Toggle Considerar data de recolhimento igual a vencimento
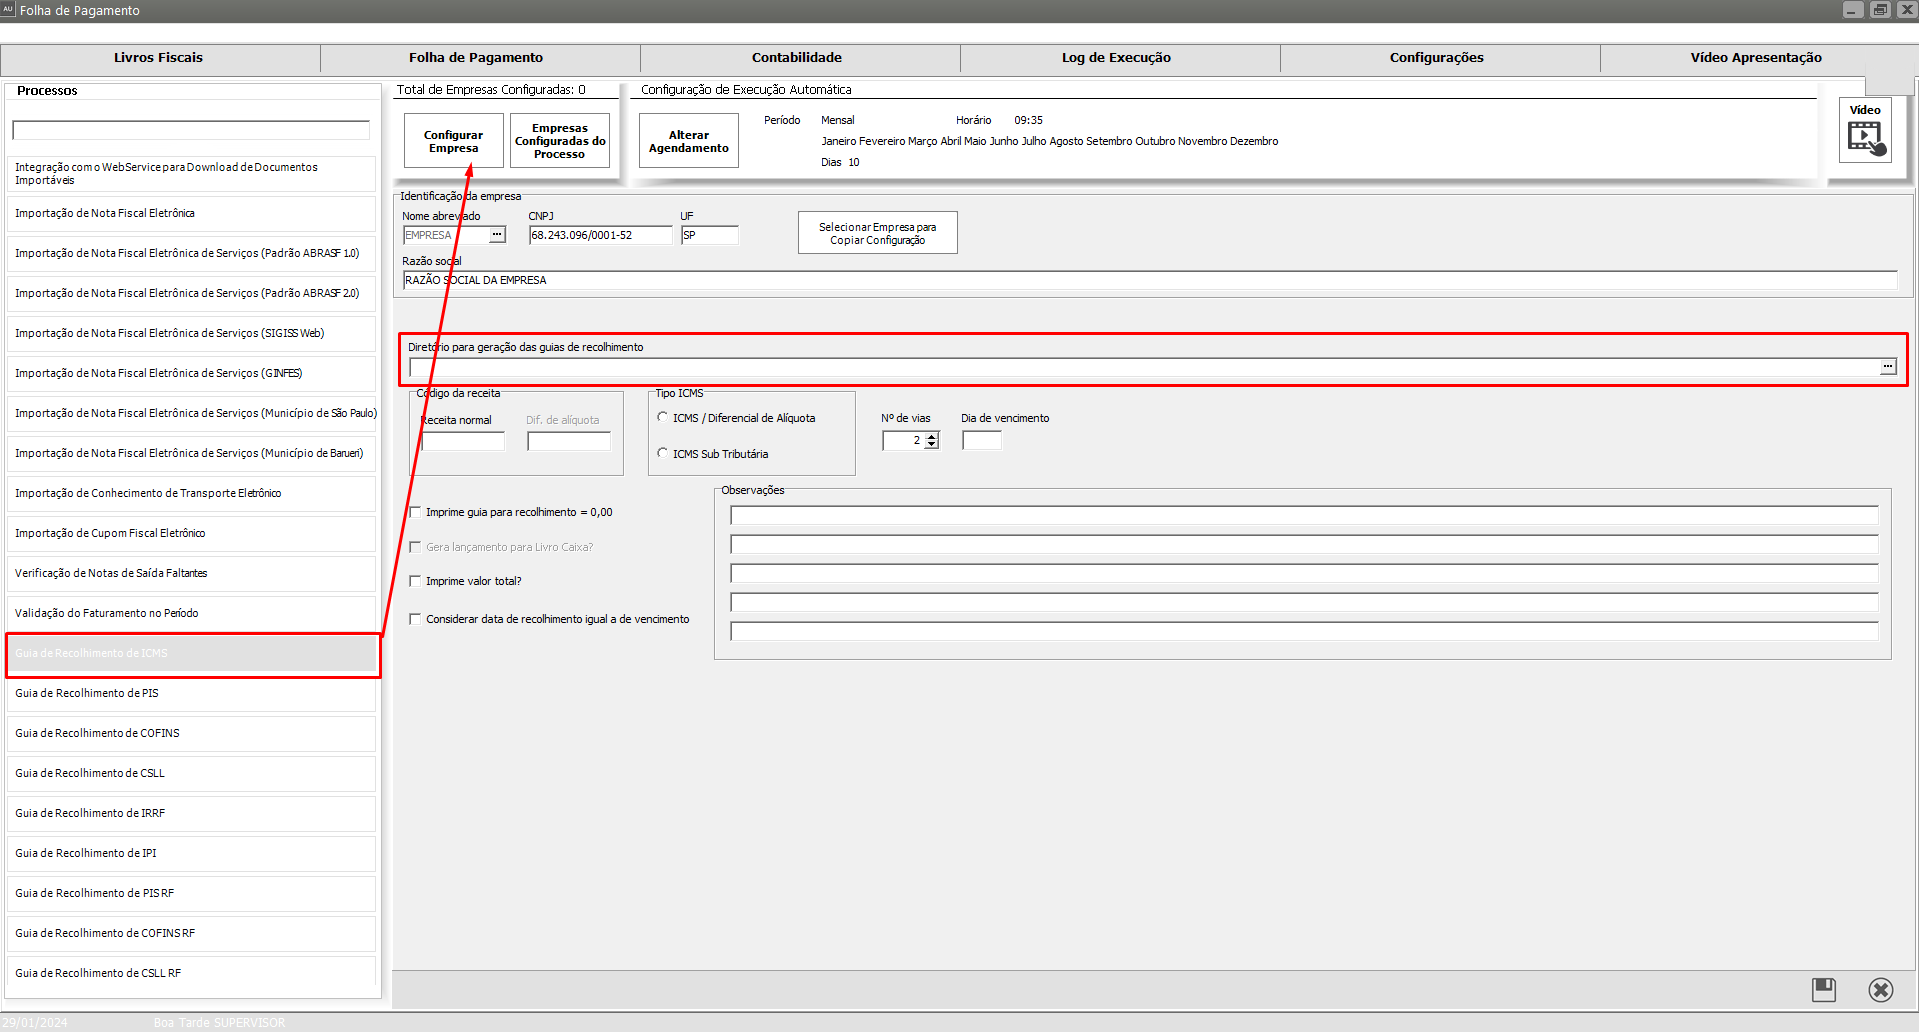The width and height of the screenshot is (1919, 1032). [x=415, y=619]
